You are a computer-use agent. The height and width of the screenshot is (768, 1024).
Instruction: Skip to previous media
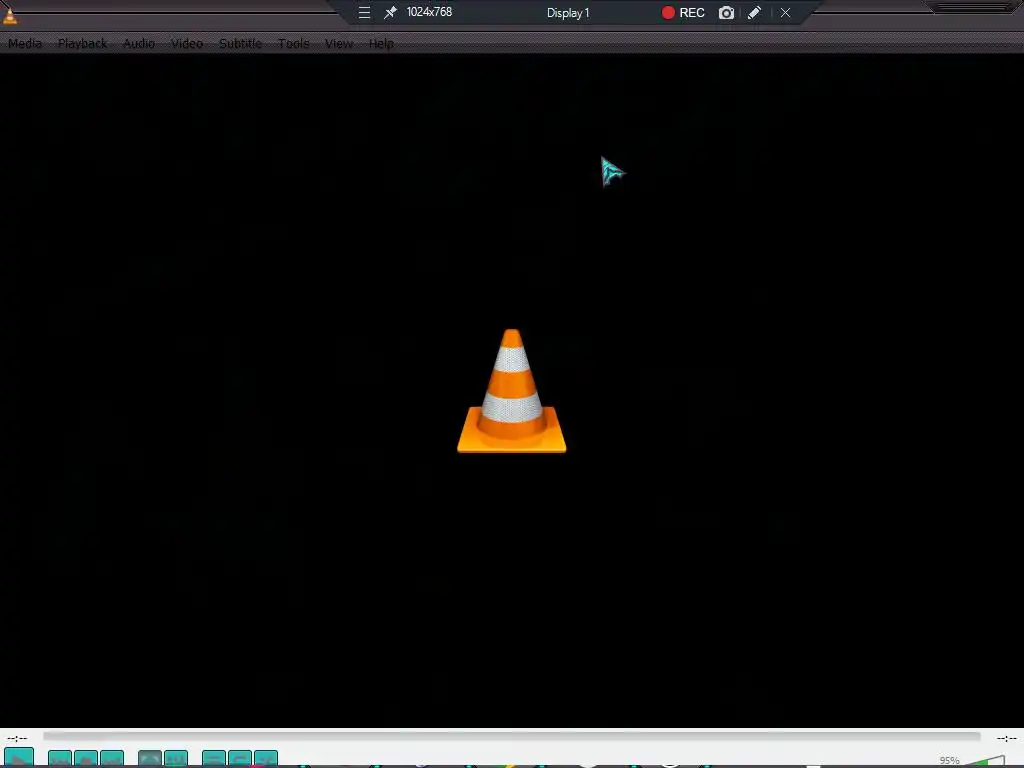click(x=59, y=759)
